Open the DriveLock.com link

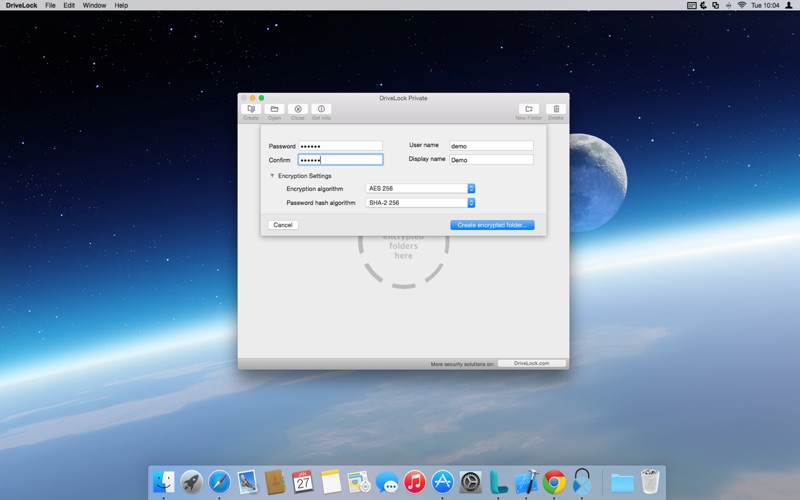pos(532,363)
